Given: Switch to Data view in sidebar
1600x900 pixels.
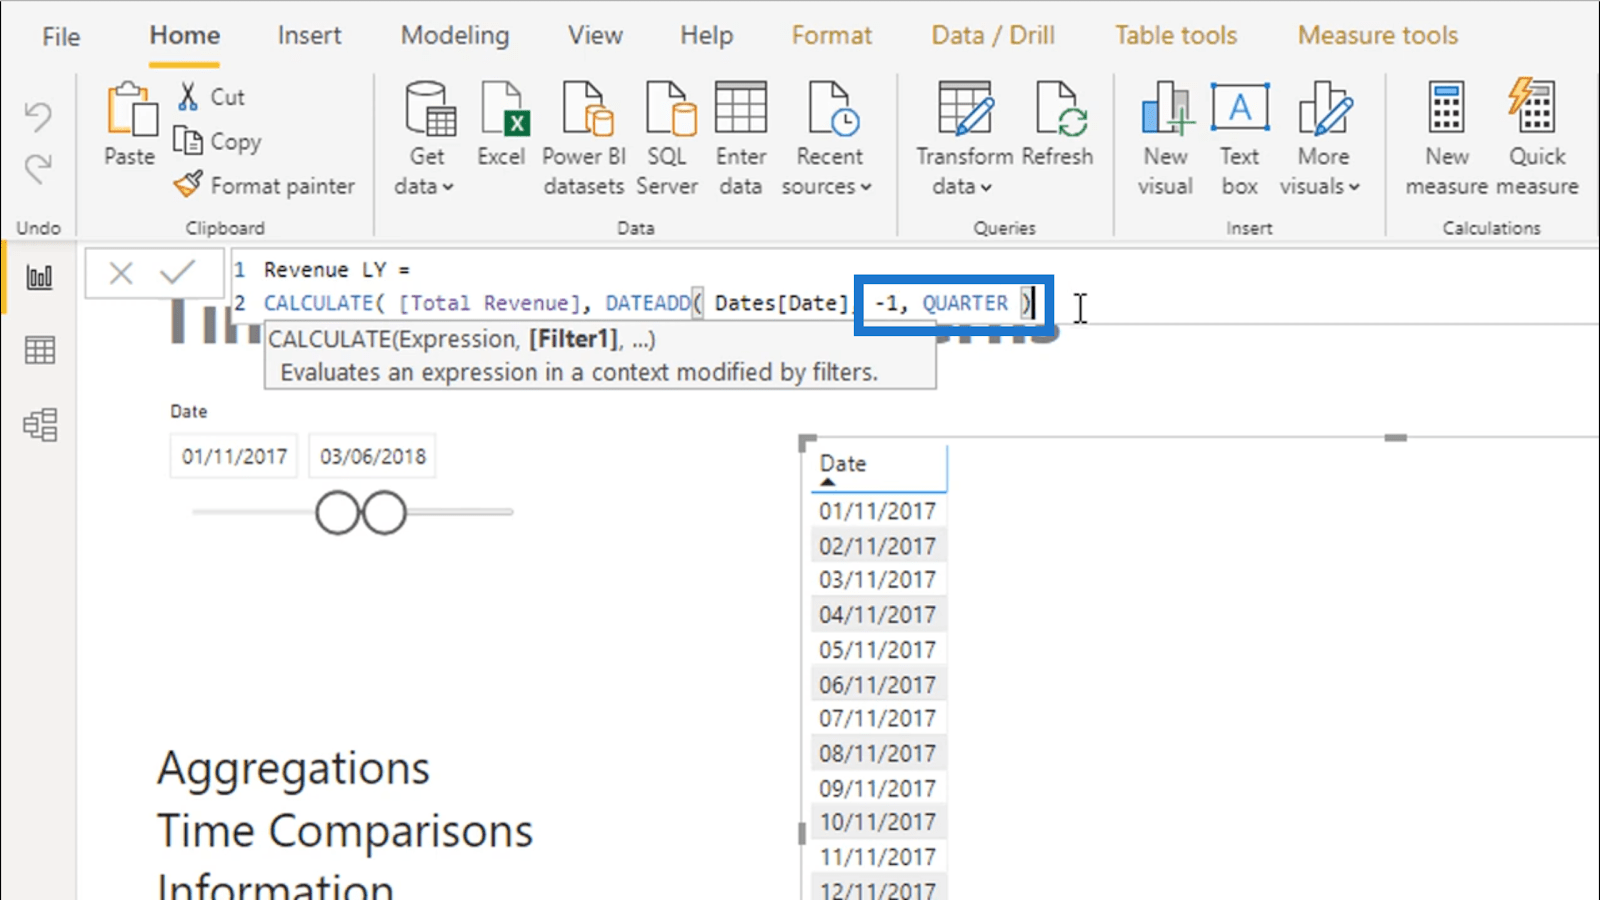Looking at the screenshot, I should [40, 350].
